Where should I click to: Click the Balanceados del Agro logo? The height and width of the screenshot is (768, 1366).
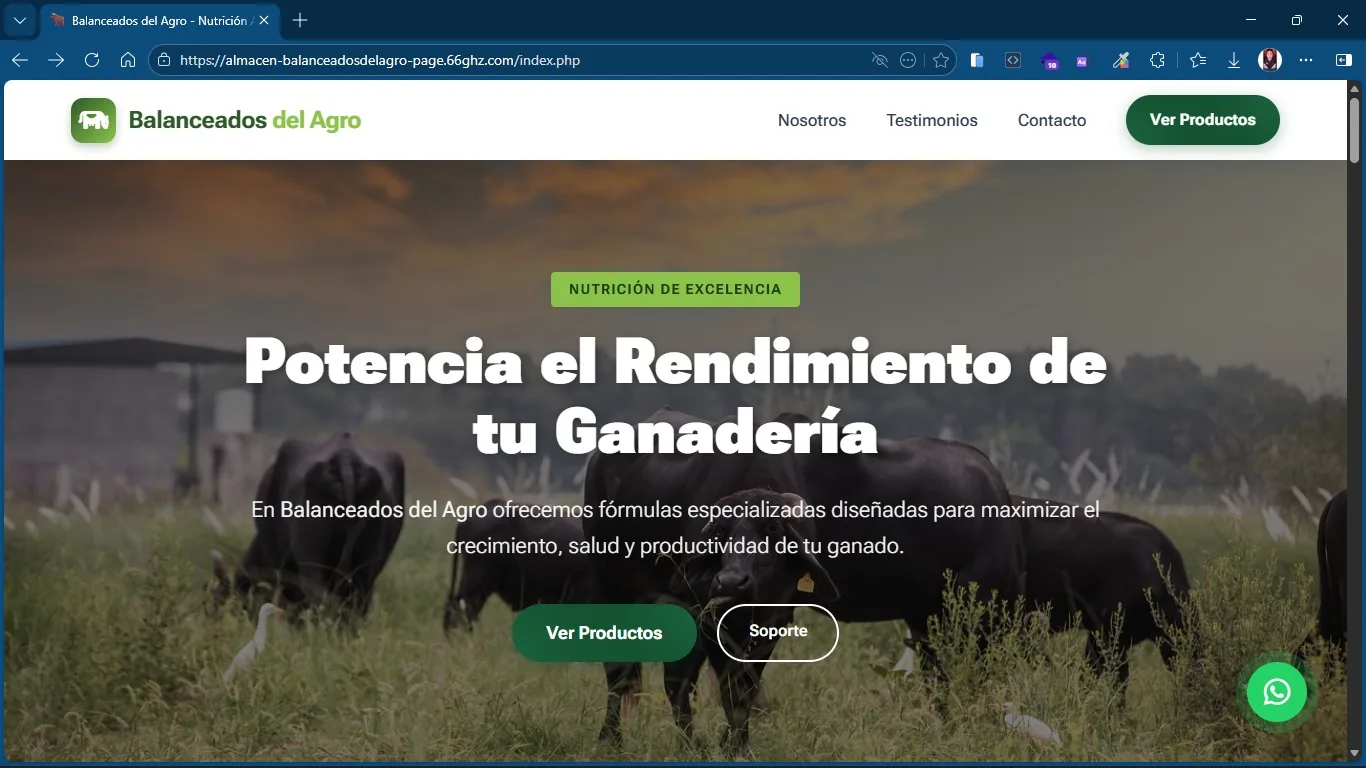[x=215, y=120]
